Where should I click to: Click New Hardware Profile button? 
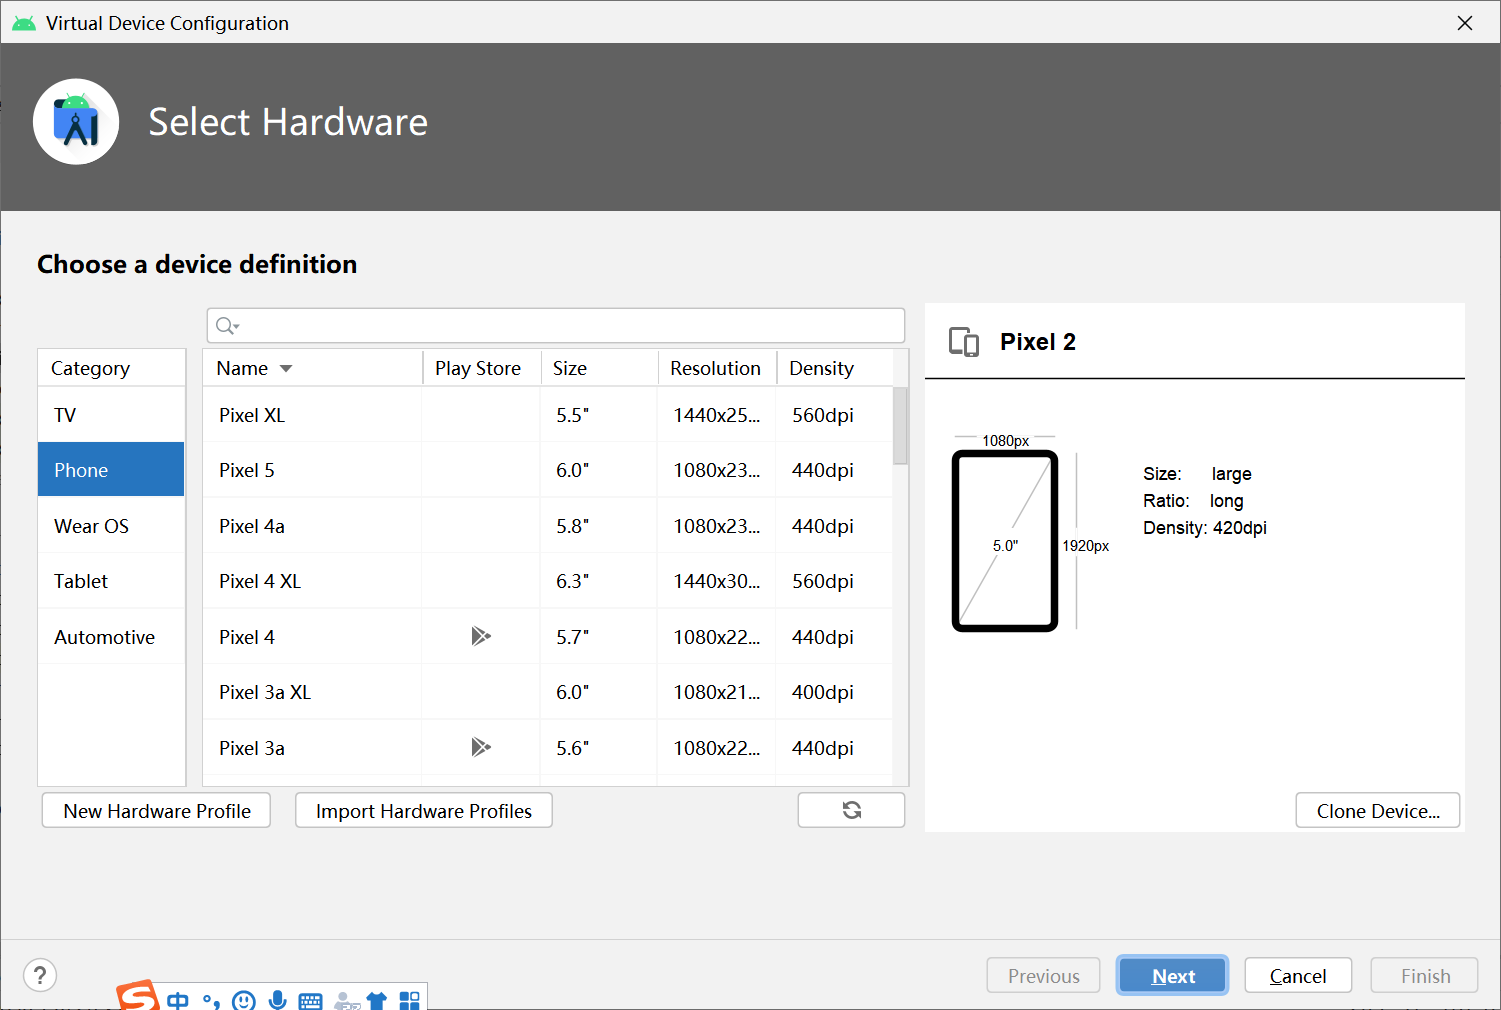coord(156,811)
